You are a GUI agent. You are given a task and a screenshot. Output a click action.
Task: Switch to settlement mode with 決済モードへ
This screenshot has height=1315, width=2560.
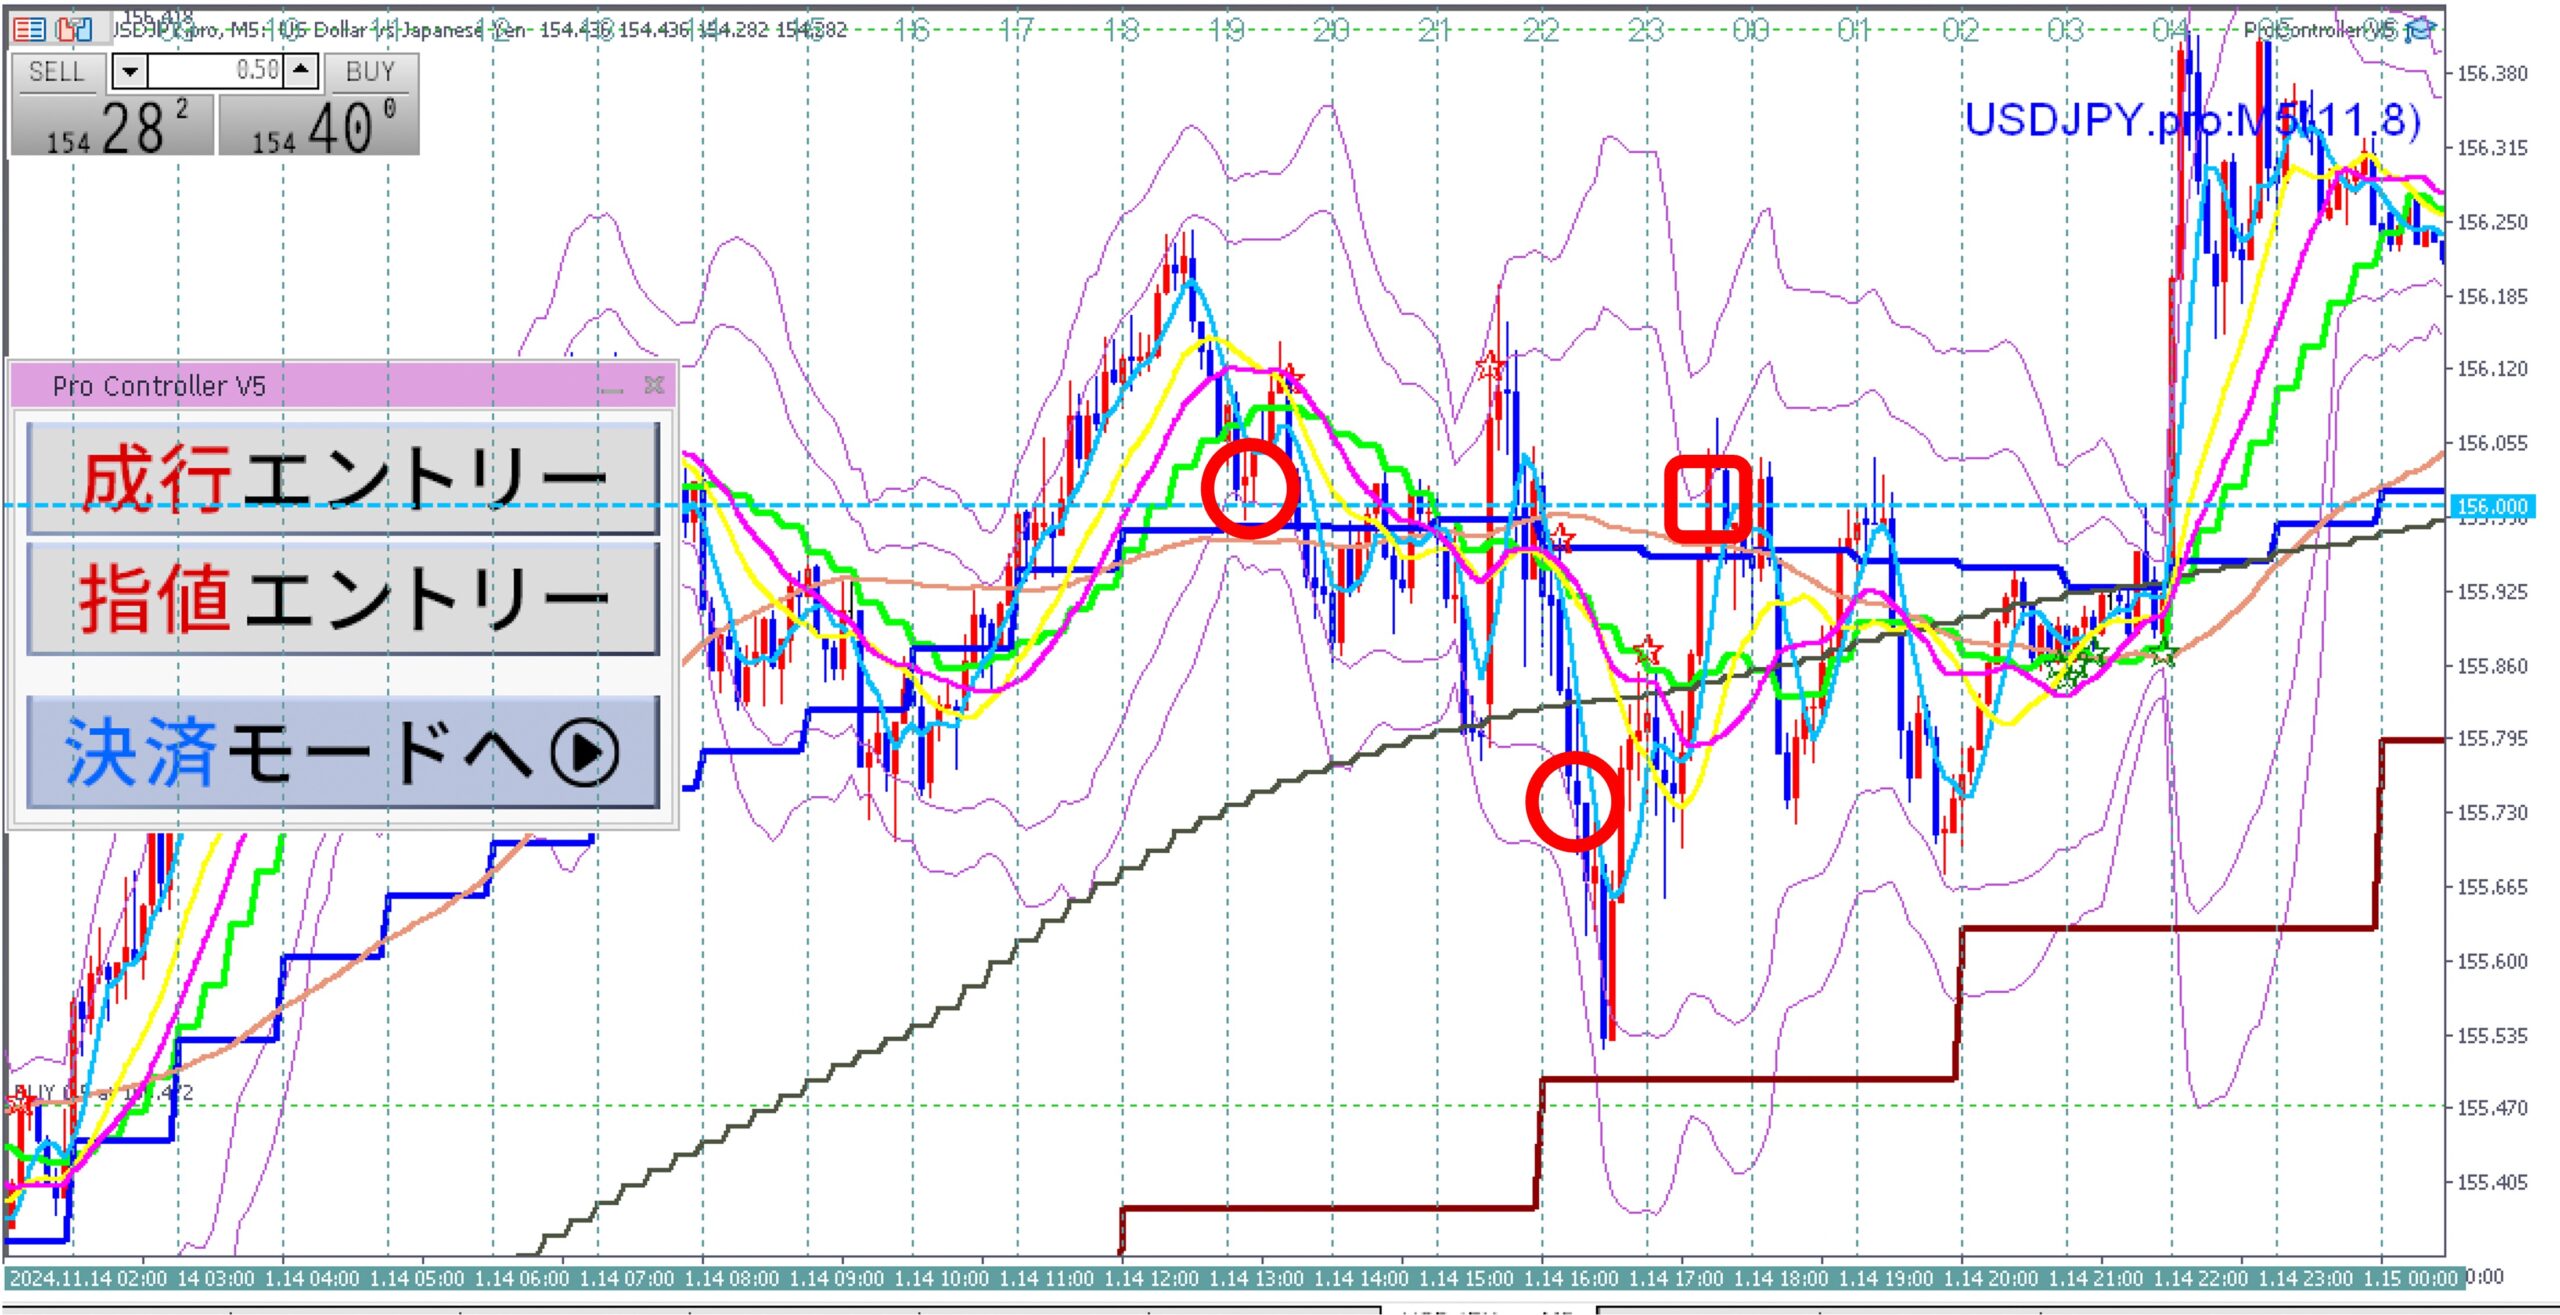pyautogui.click(x=343, y=752)
